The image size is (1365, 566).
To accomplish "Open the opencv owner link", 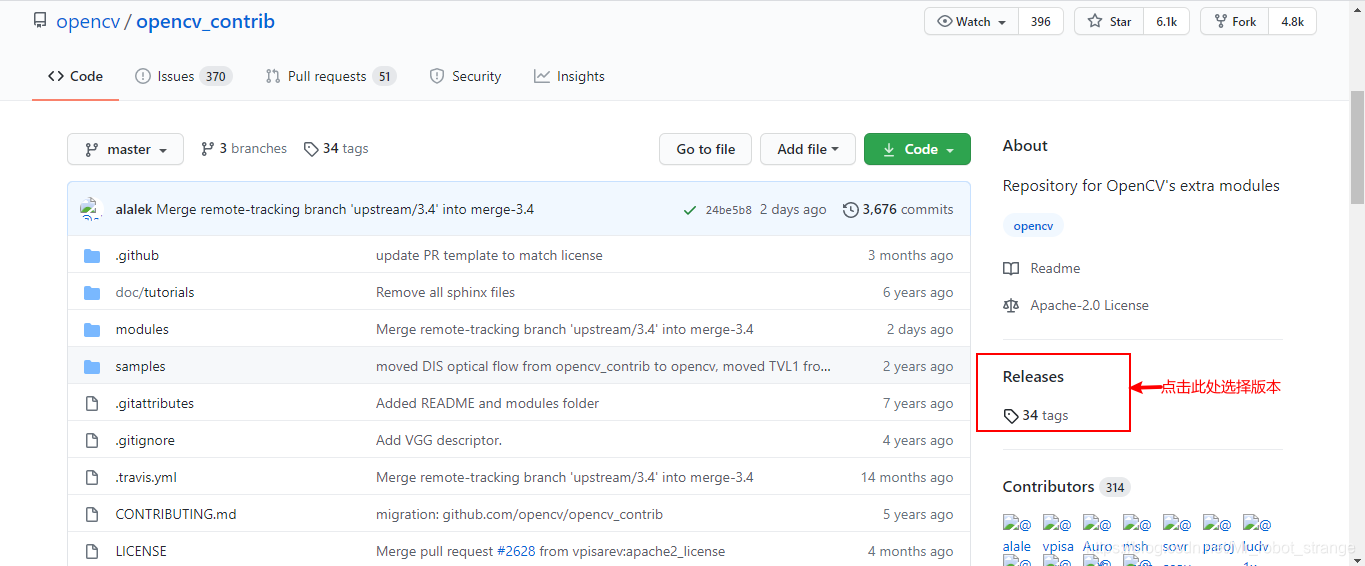I will tap(87, 21).
